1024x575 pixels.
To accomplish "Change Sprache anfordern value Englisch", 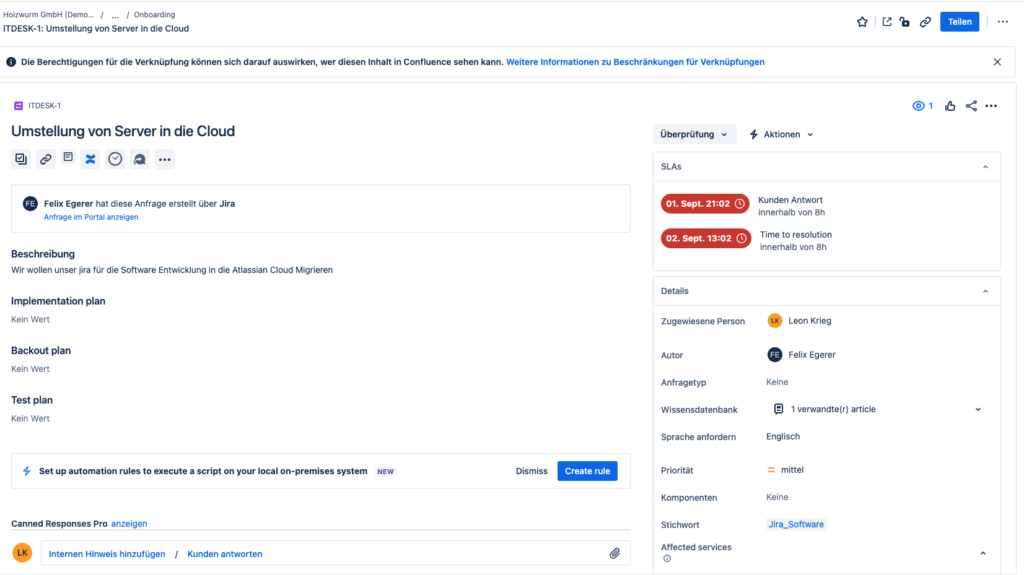I will (x=783, y=436).
